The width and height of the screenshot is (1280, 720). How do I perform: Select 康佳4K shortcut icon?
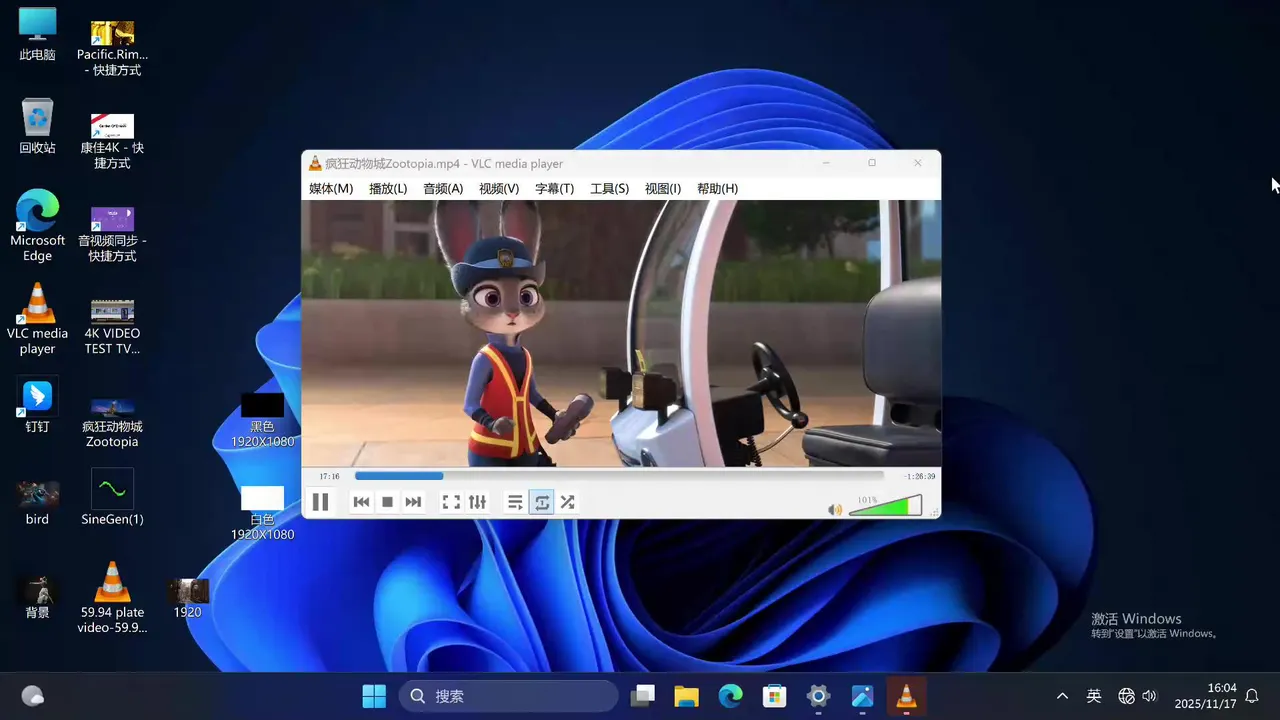pyautogui.click(x=112, y=141)
